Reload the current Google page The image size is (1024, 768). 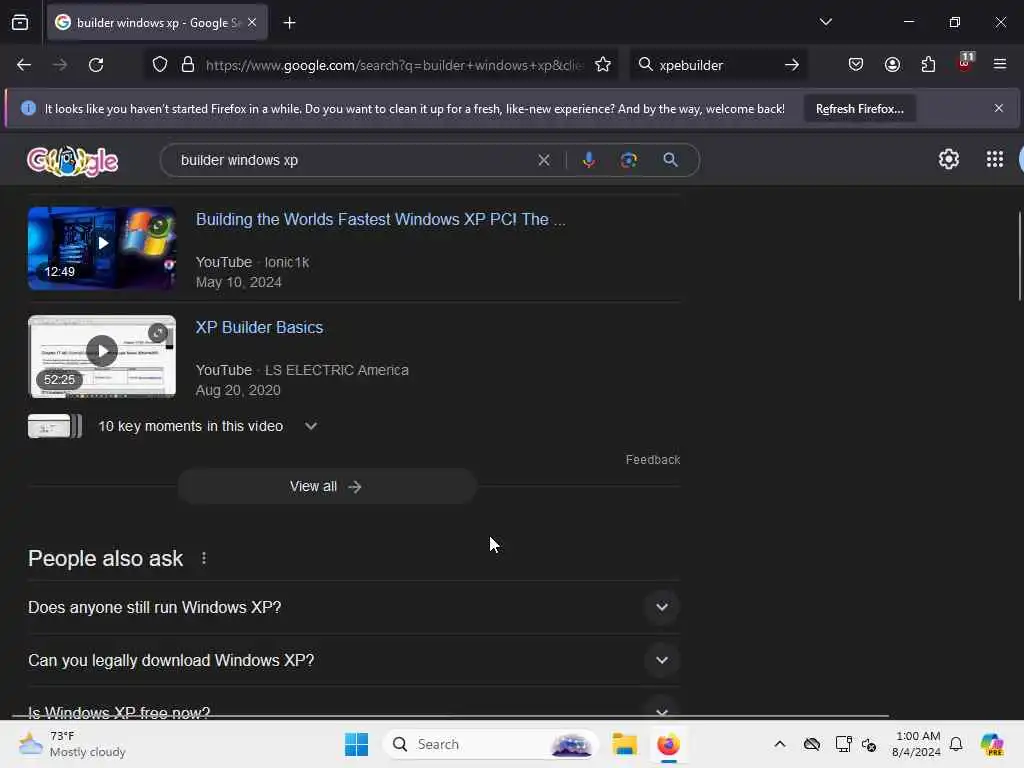tap(96, 65)
